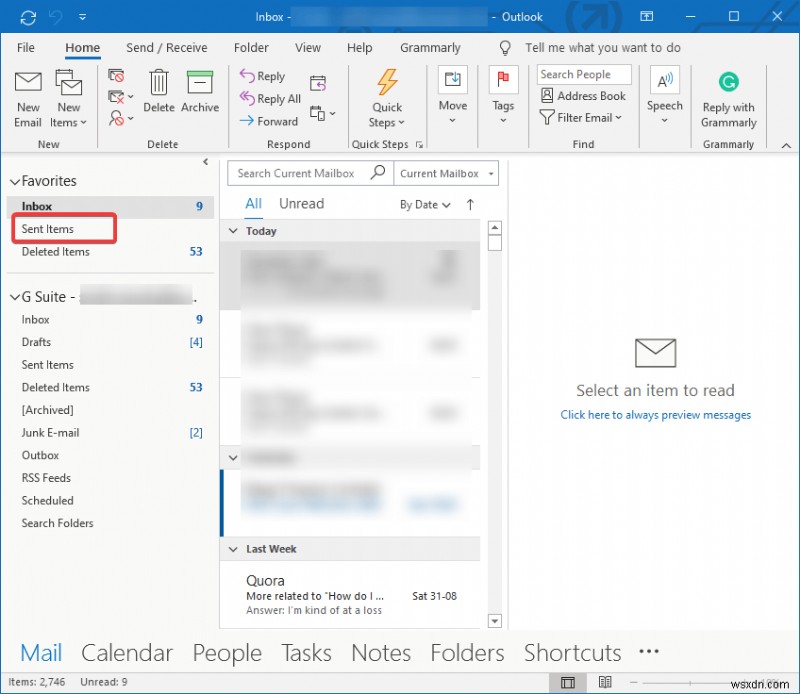Delete the selected email
Screen dimensions: 800x694
pyautogui.click(x=158, y=90)
